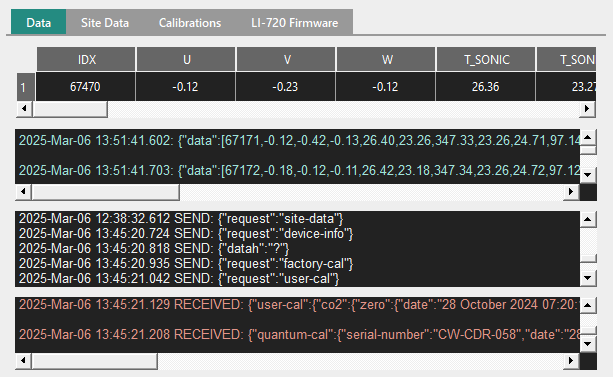Click right arrow of RECEIVED log horizontal scrollbar

[x=571, y=361]
